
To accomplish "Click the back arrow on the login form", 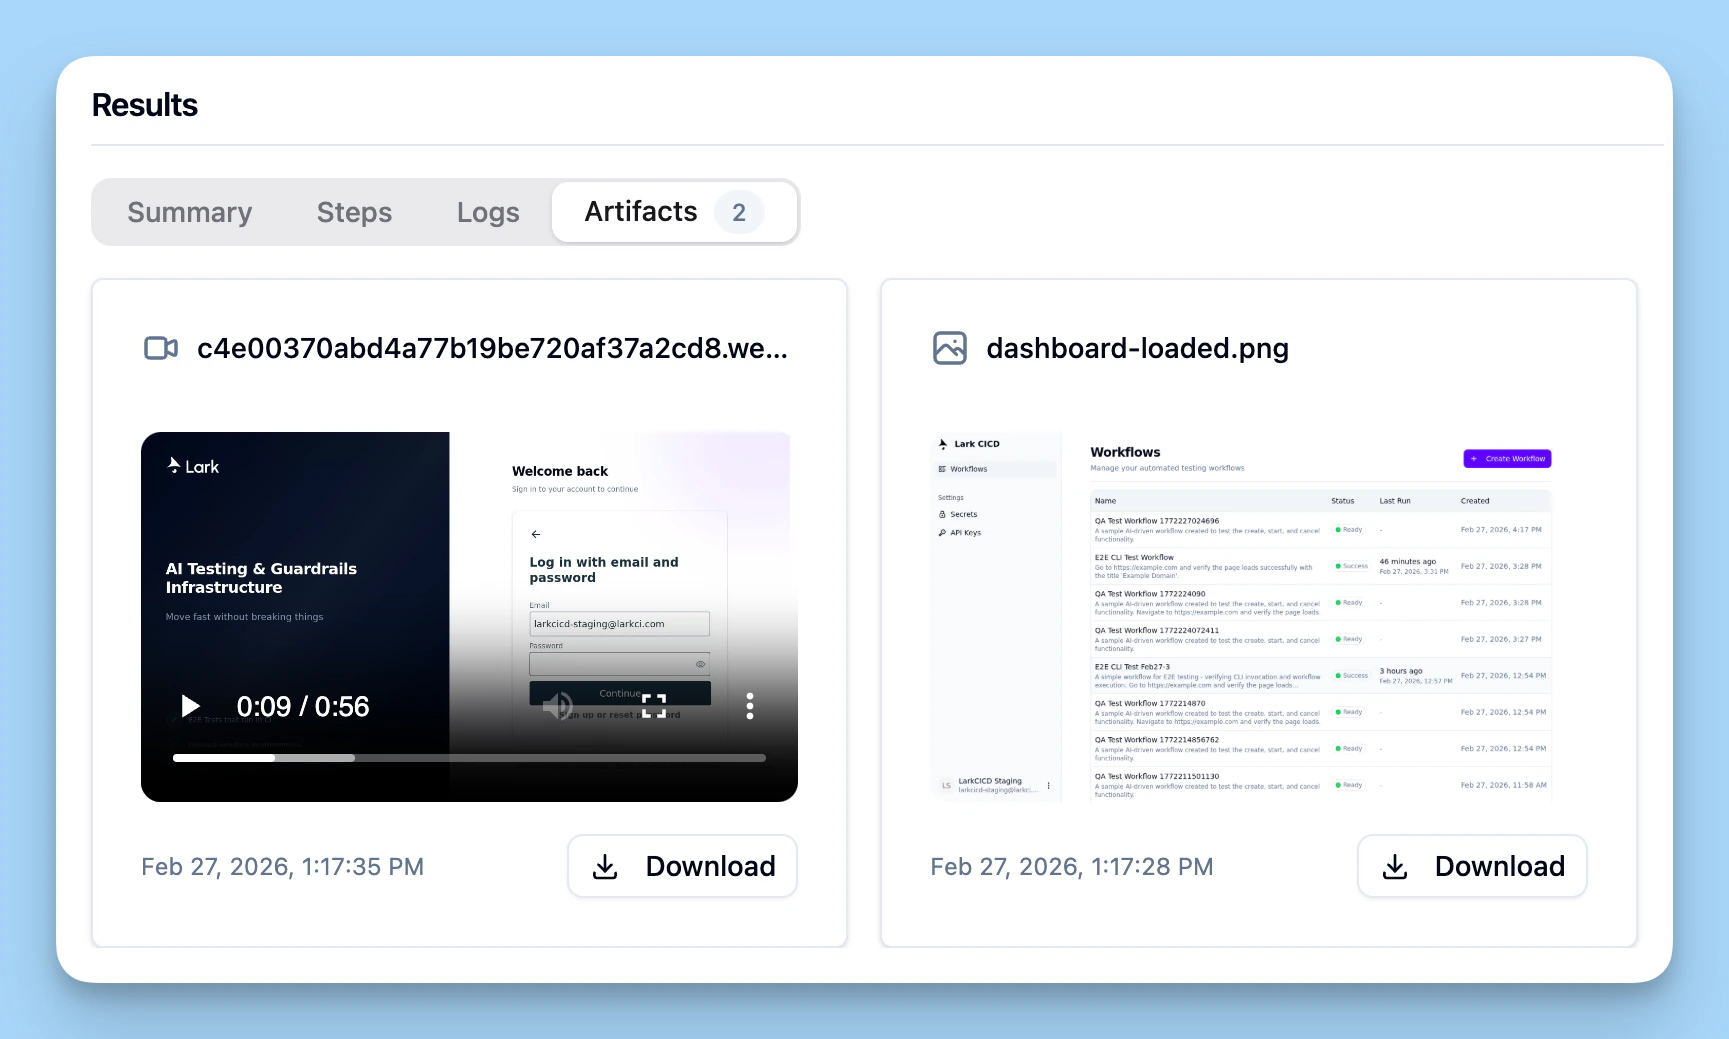I will (535, 534).
